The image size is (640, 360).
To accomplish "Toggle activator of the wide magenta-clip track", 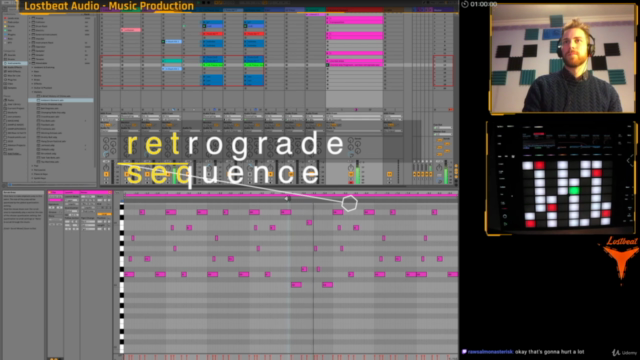I will pos(351,174).
